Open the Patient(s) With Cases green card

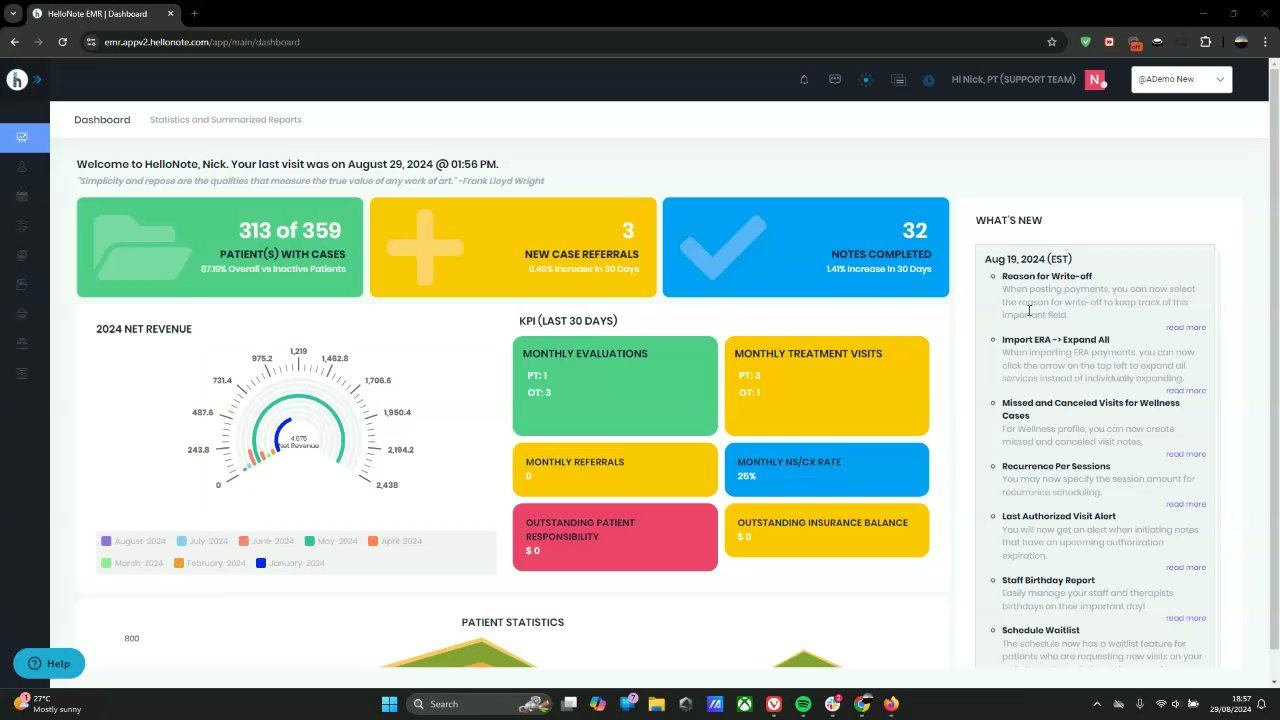[x=220, y=247]
